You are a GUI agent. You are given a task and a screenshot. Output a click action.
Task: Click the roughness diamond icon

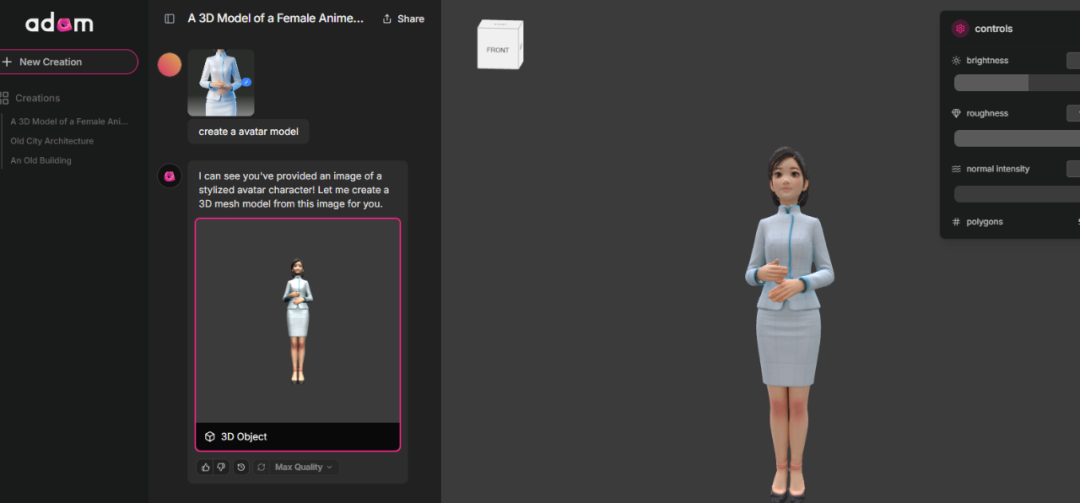(x=956, y=113)
